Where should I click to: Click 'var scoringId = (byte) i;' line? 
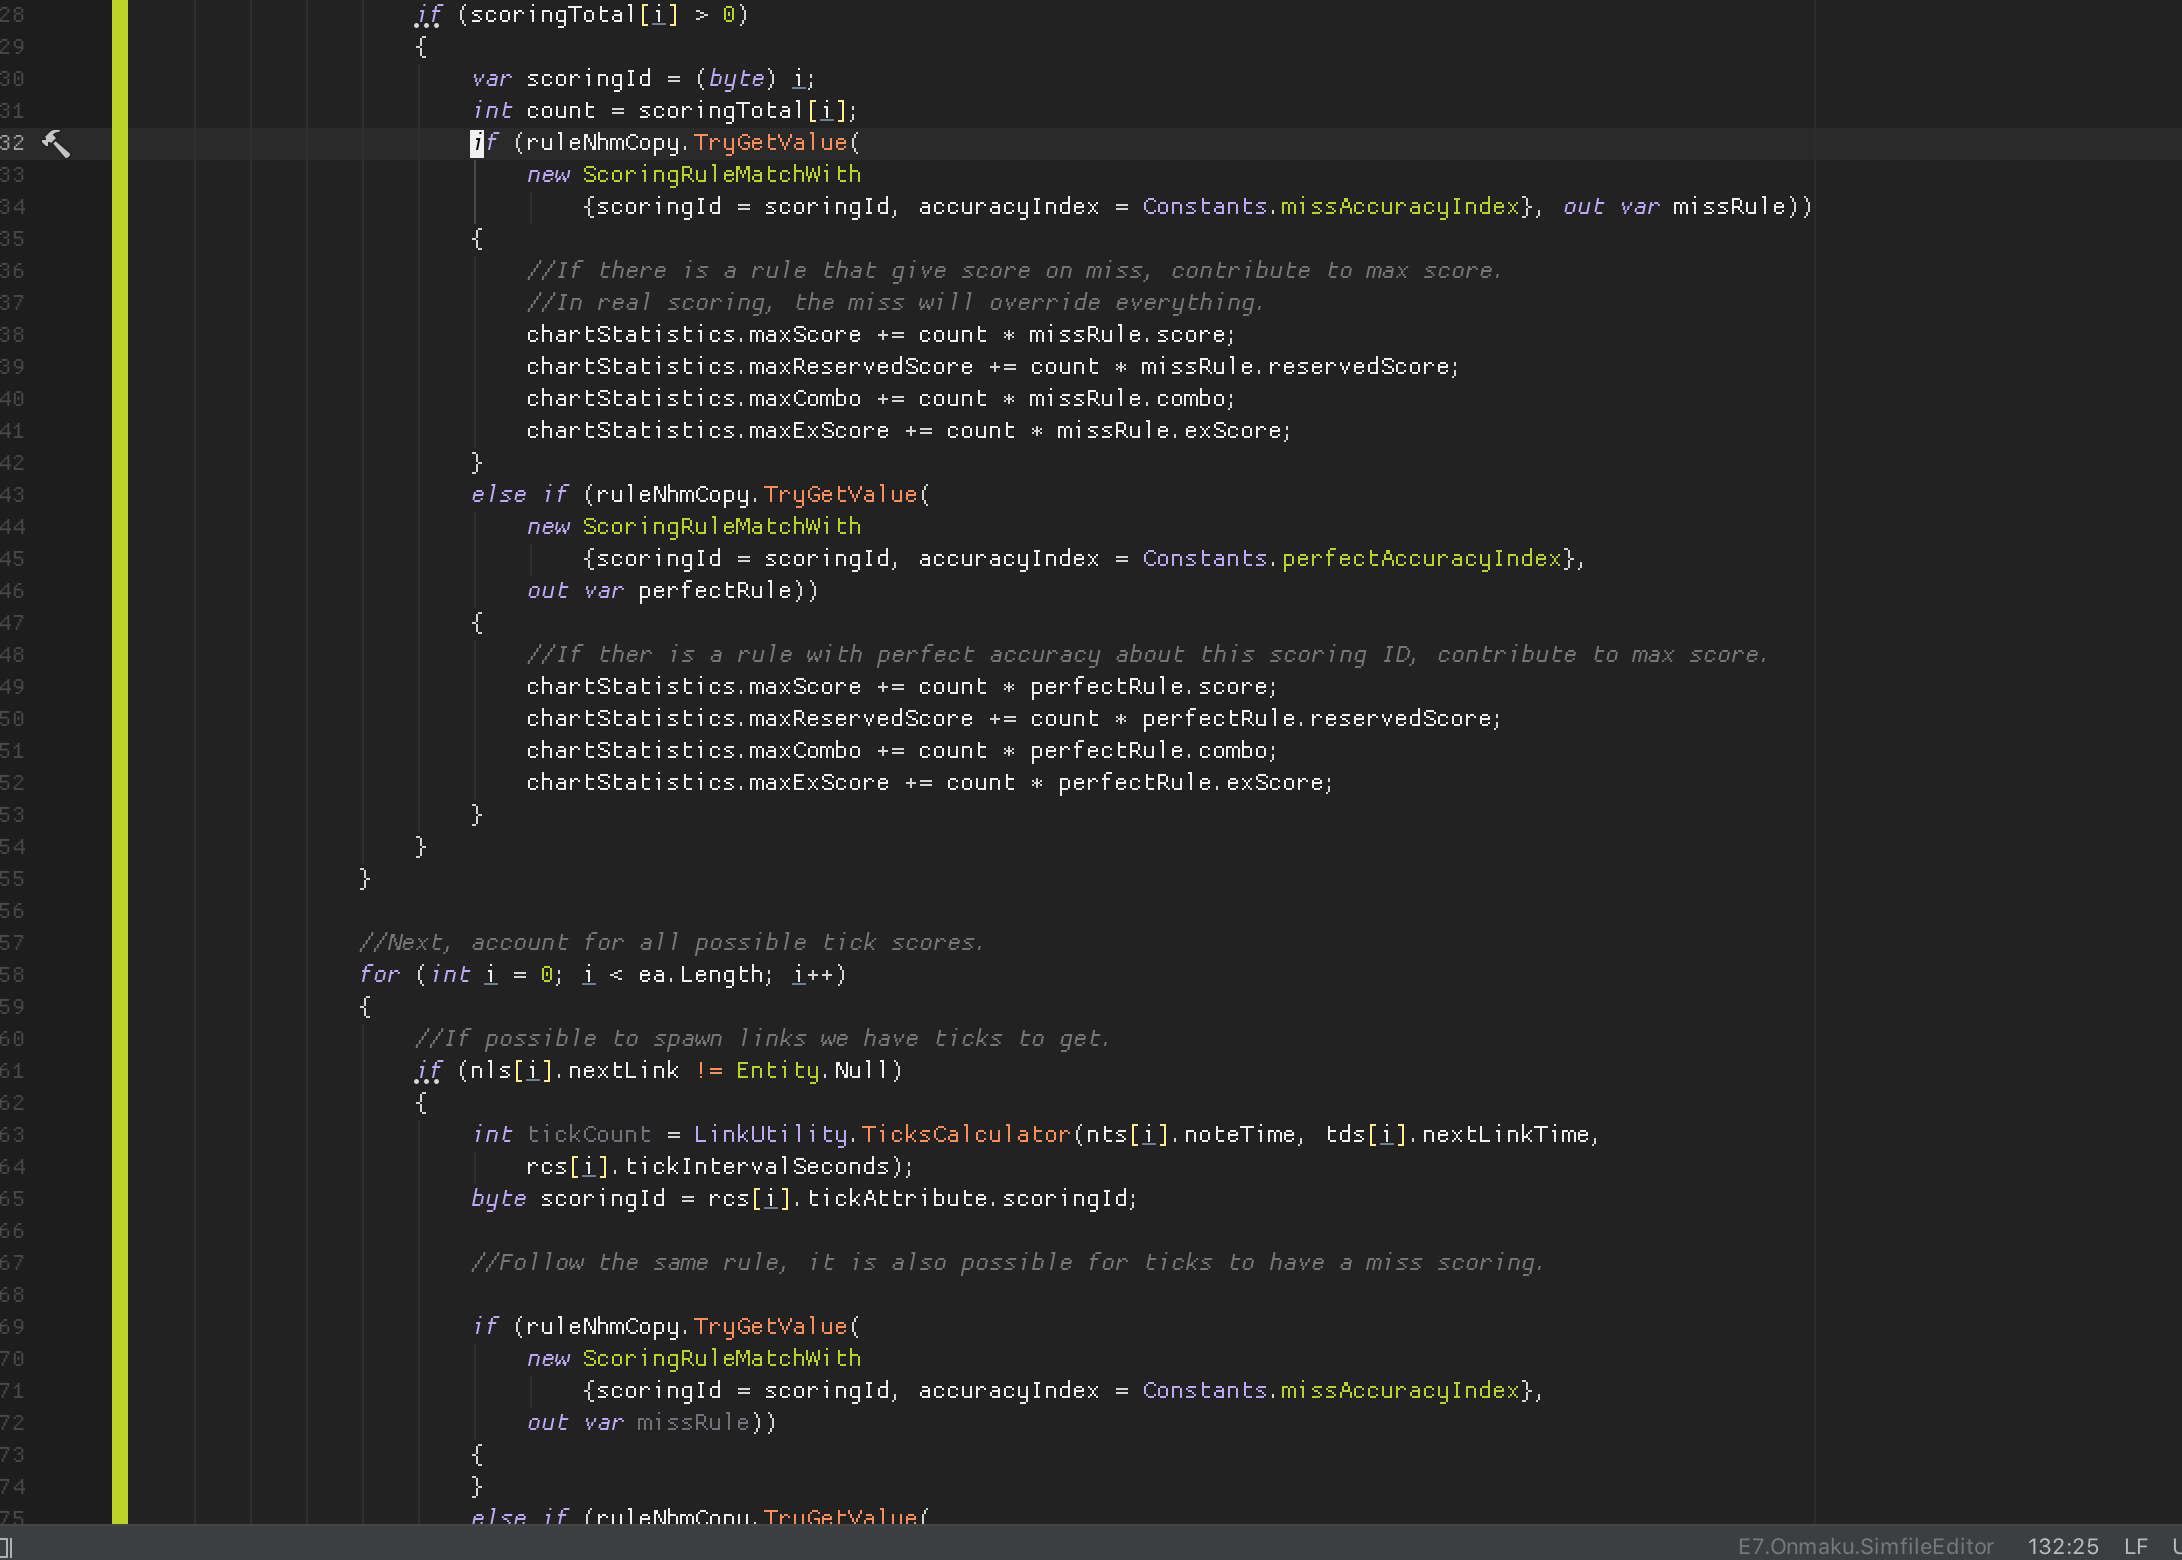tap(644, 79)
